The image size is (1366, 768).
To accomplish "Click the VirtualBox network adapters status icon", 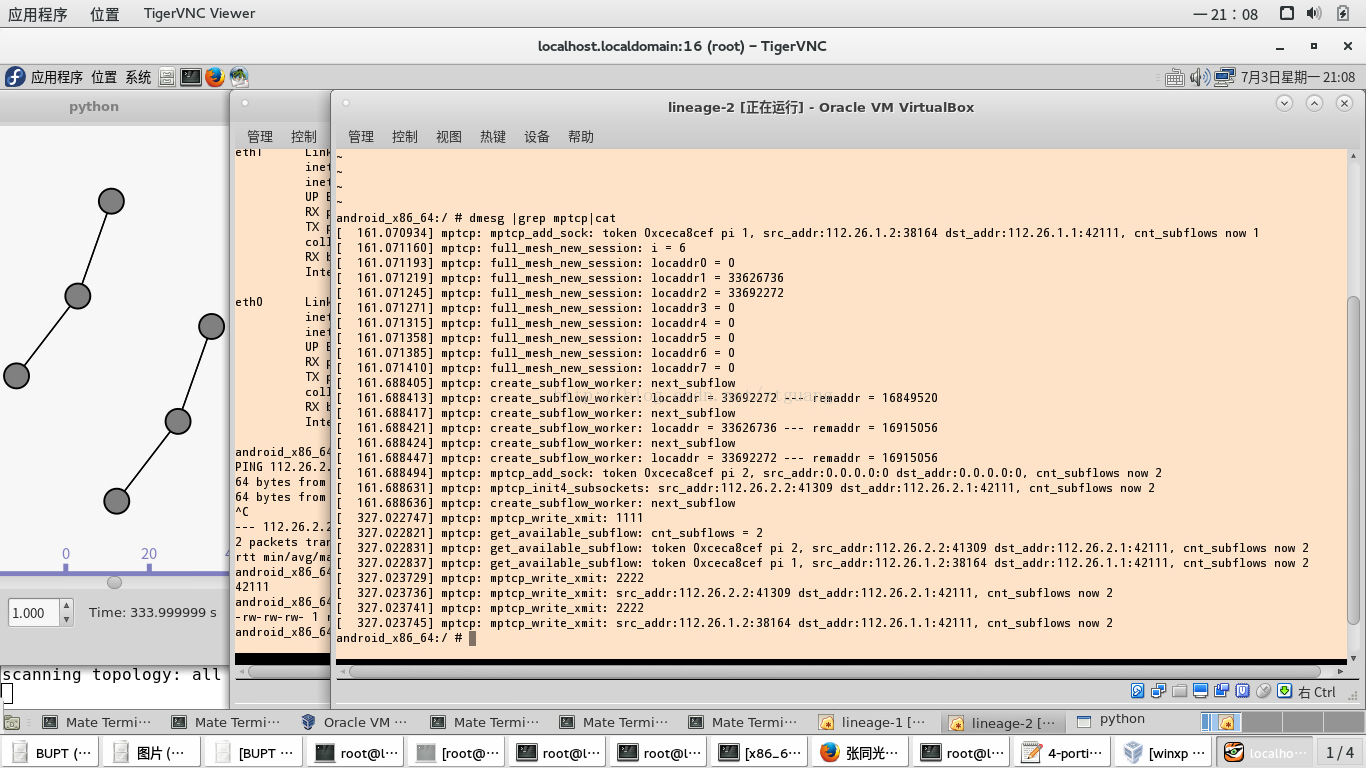I will [1159, 691].
